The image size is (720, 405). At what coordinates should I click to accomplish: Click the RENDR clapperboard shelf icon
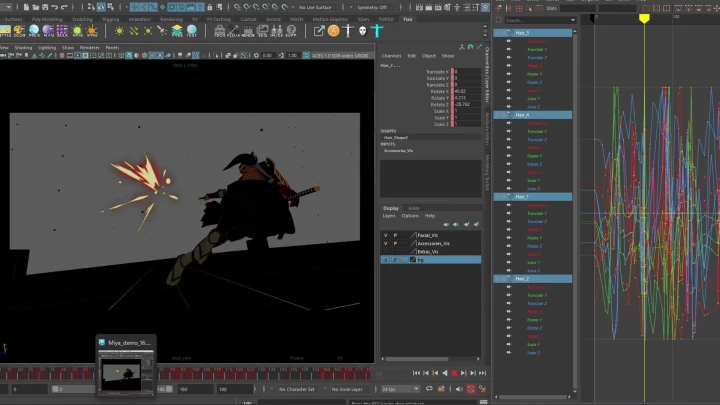click(248, 31)
